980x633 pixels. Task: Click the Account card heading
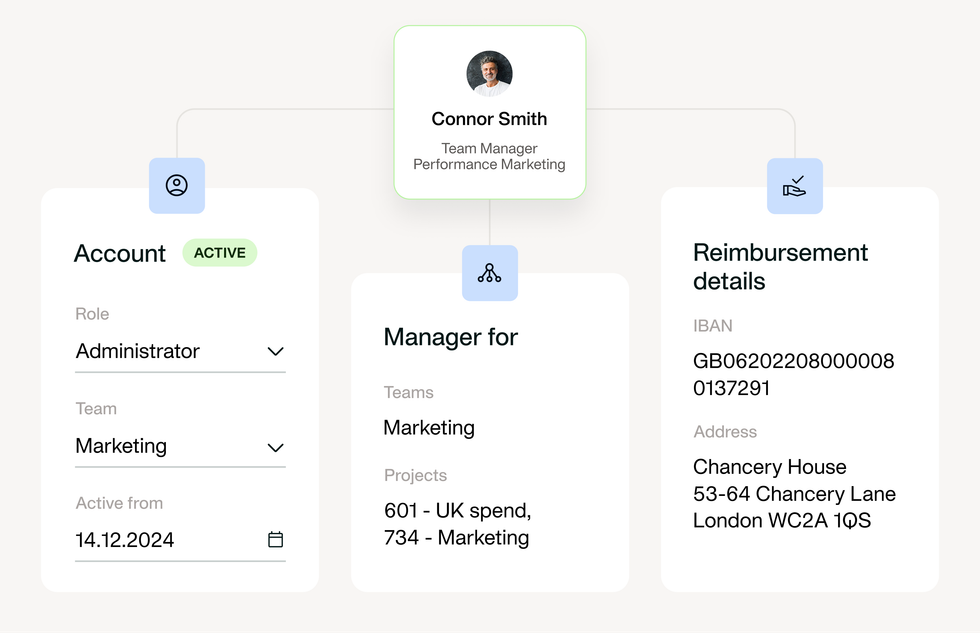(x=120, y=253)
